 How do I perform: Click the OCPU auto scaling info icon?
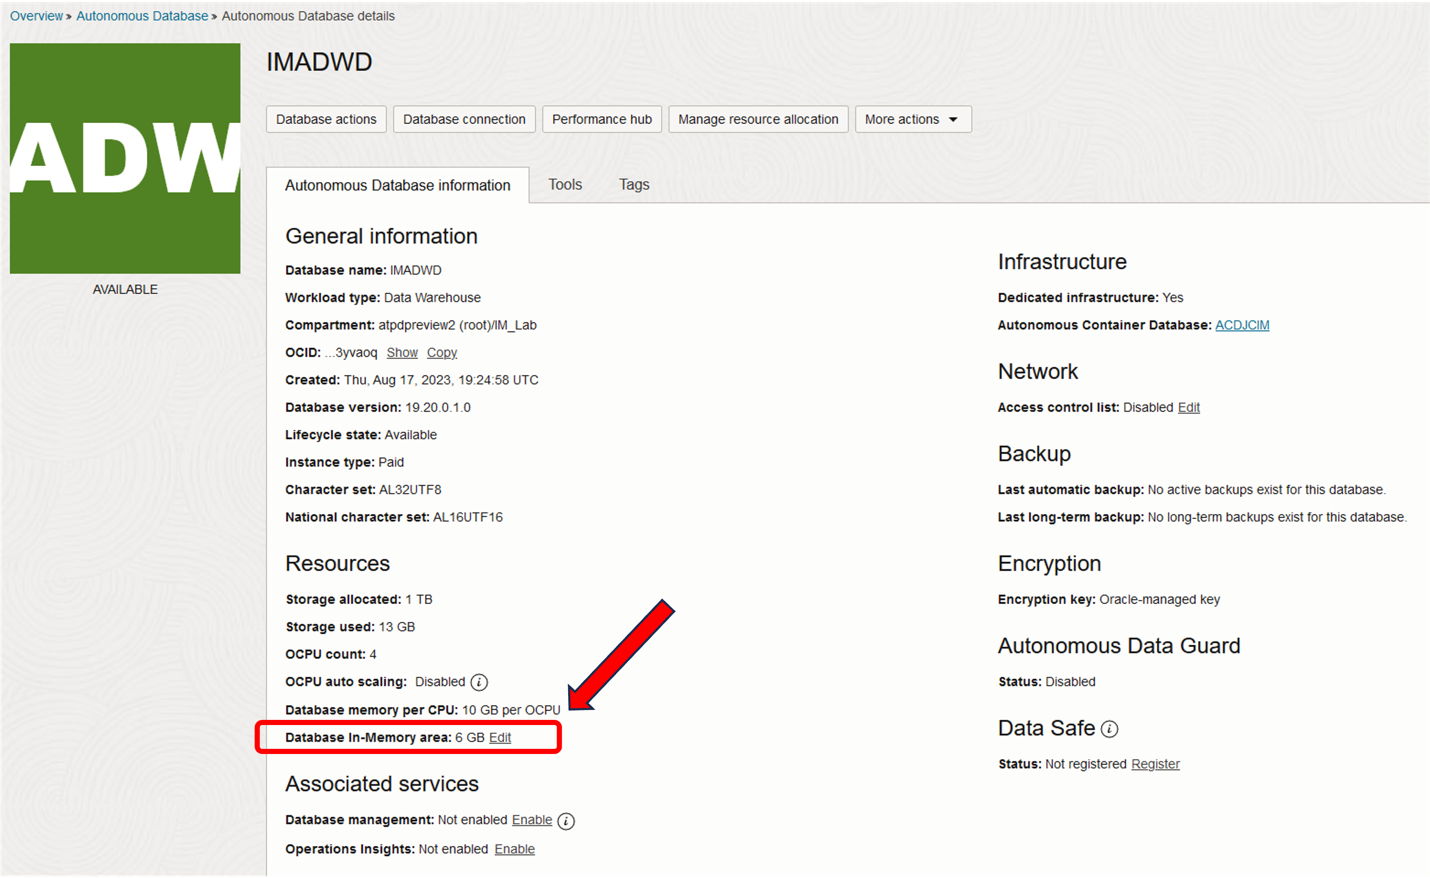[x=479, y=682]
